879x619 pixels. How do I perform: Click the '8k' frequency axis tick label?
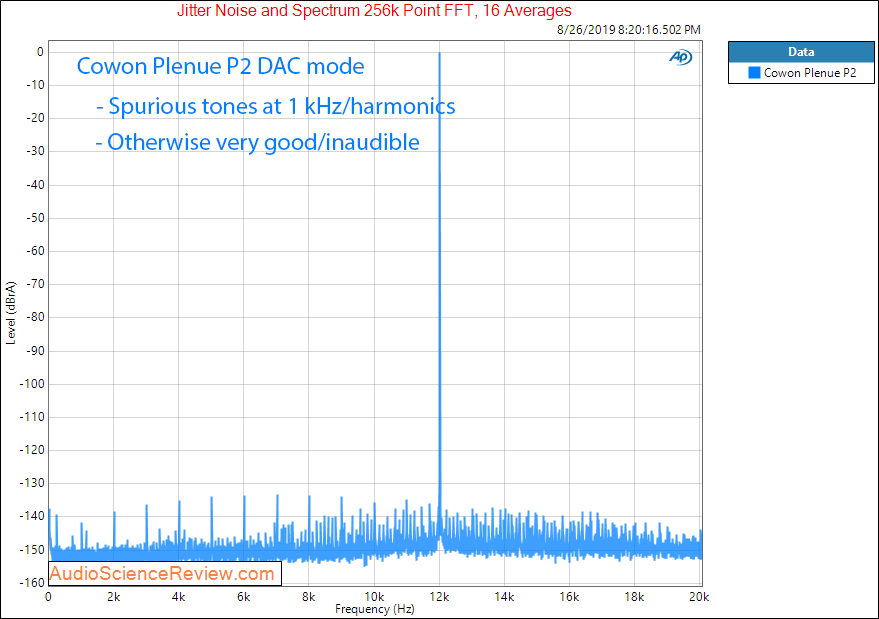pyautogui.click(x=308, y=597)
